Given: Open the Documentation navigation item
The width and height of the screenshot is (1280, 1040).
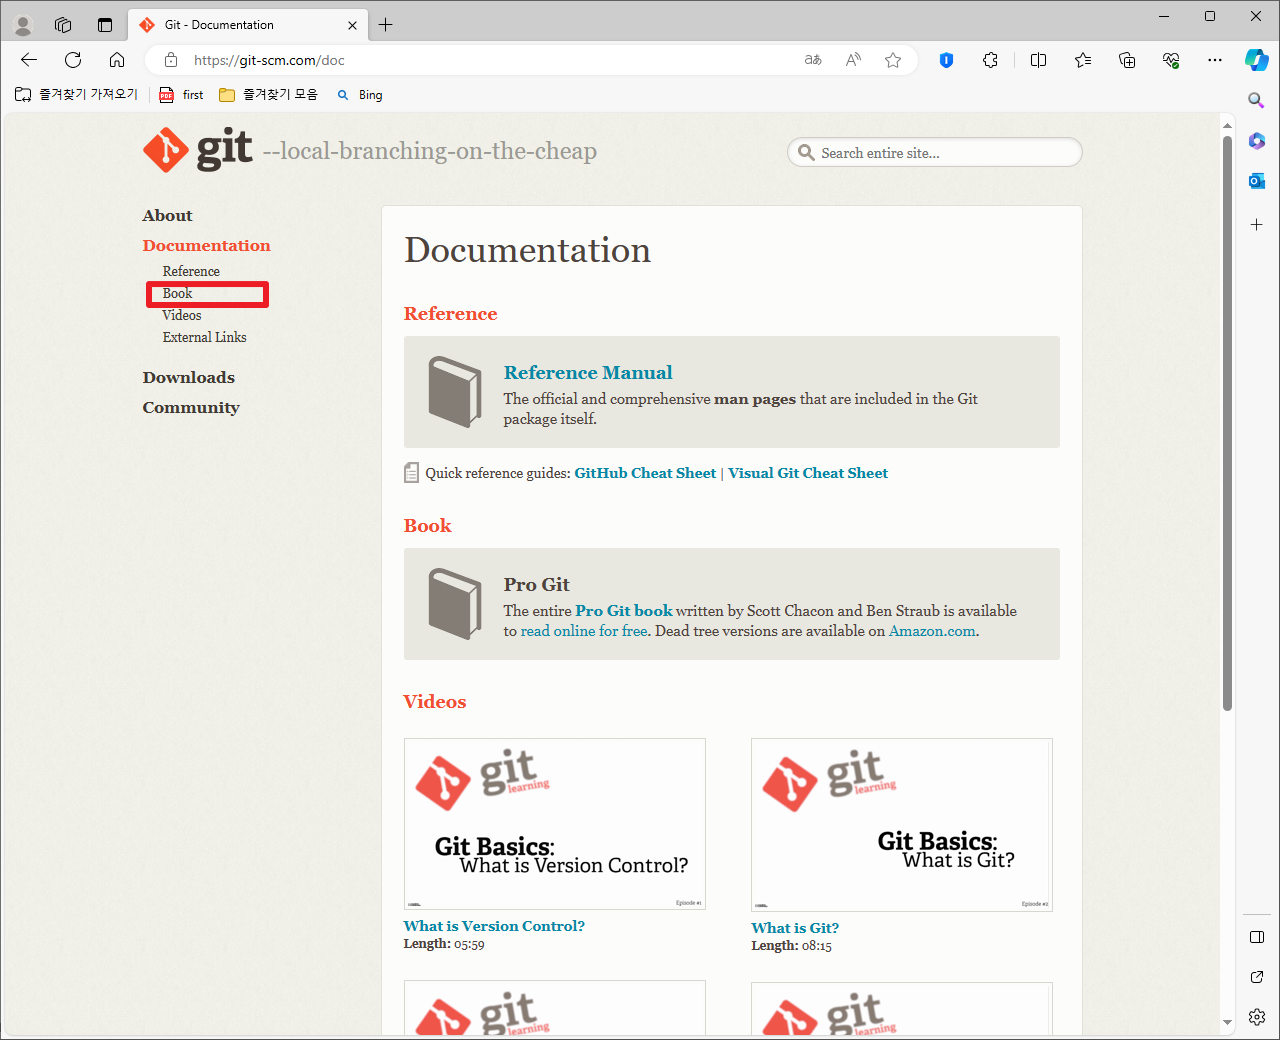Looking at the screenshot, I should [206, 245].
